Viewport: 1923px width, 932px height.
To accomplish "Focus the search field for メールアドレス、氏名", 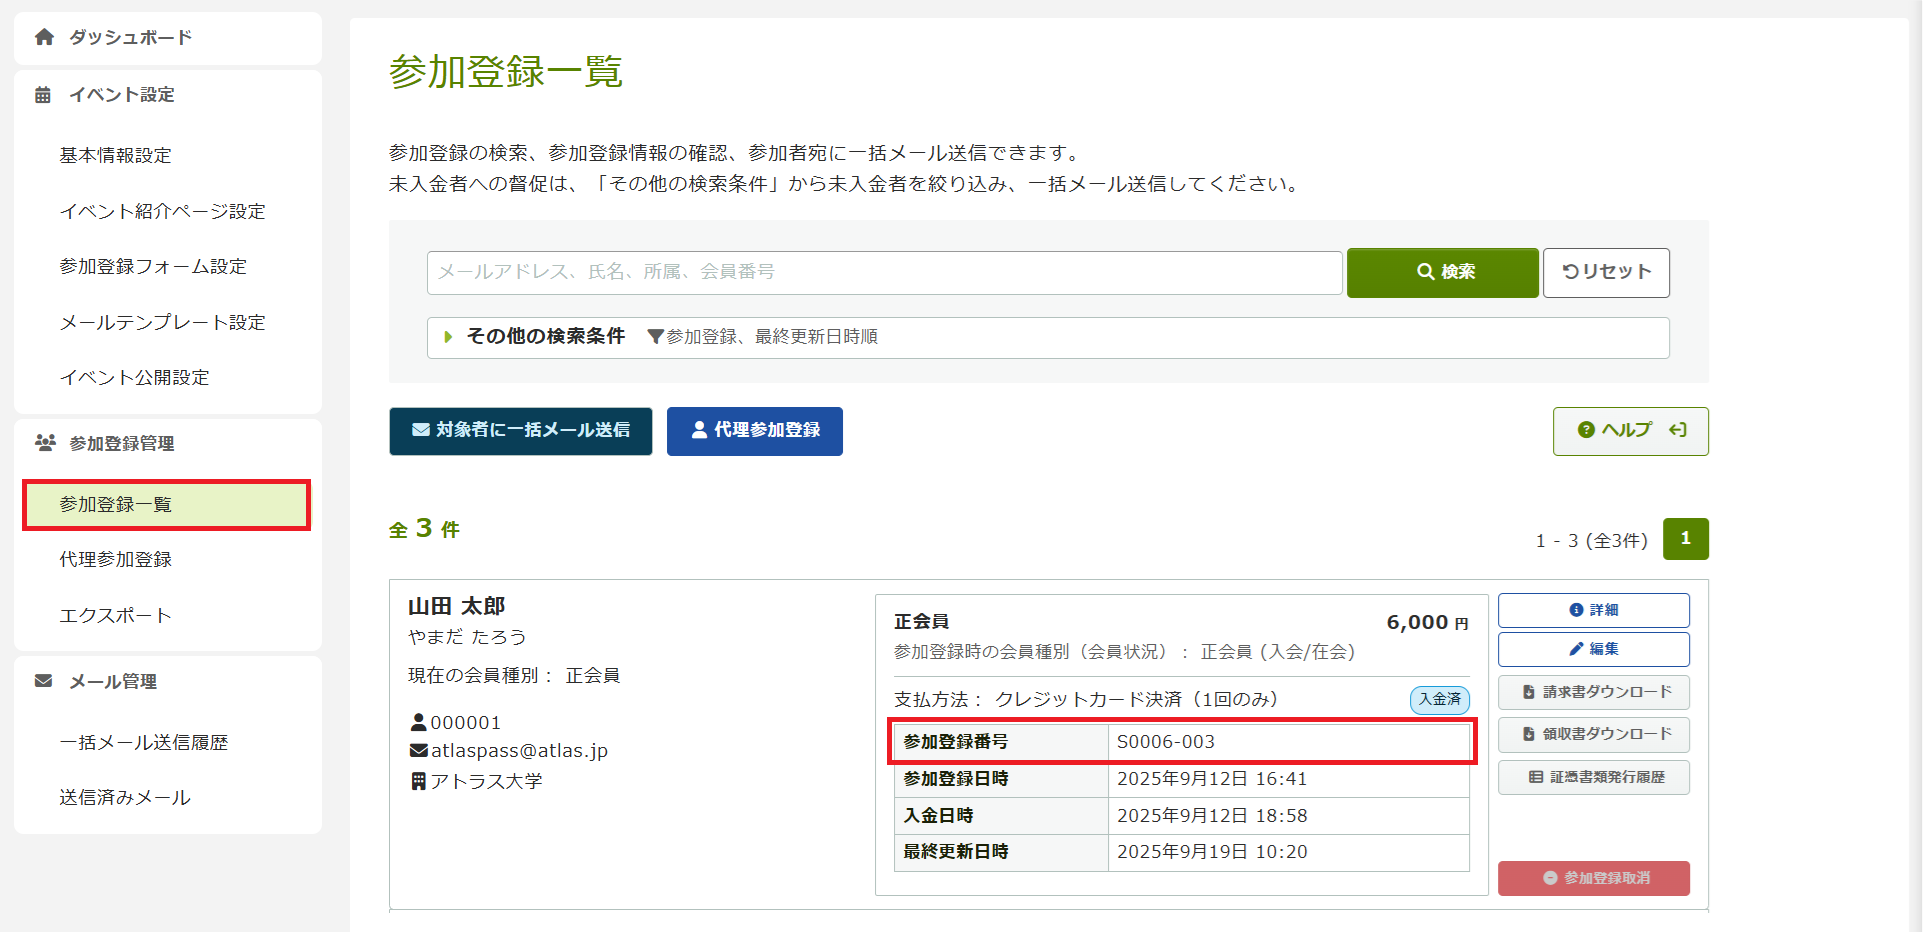I will tap(884, 273).
